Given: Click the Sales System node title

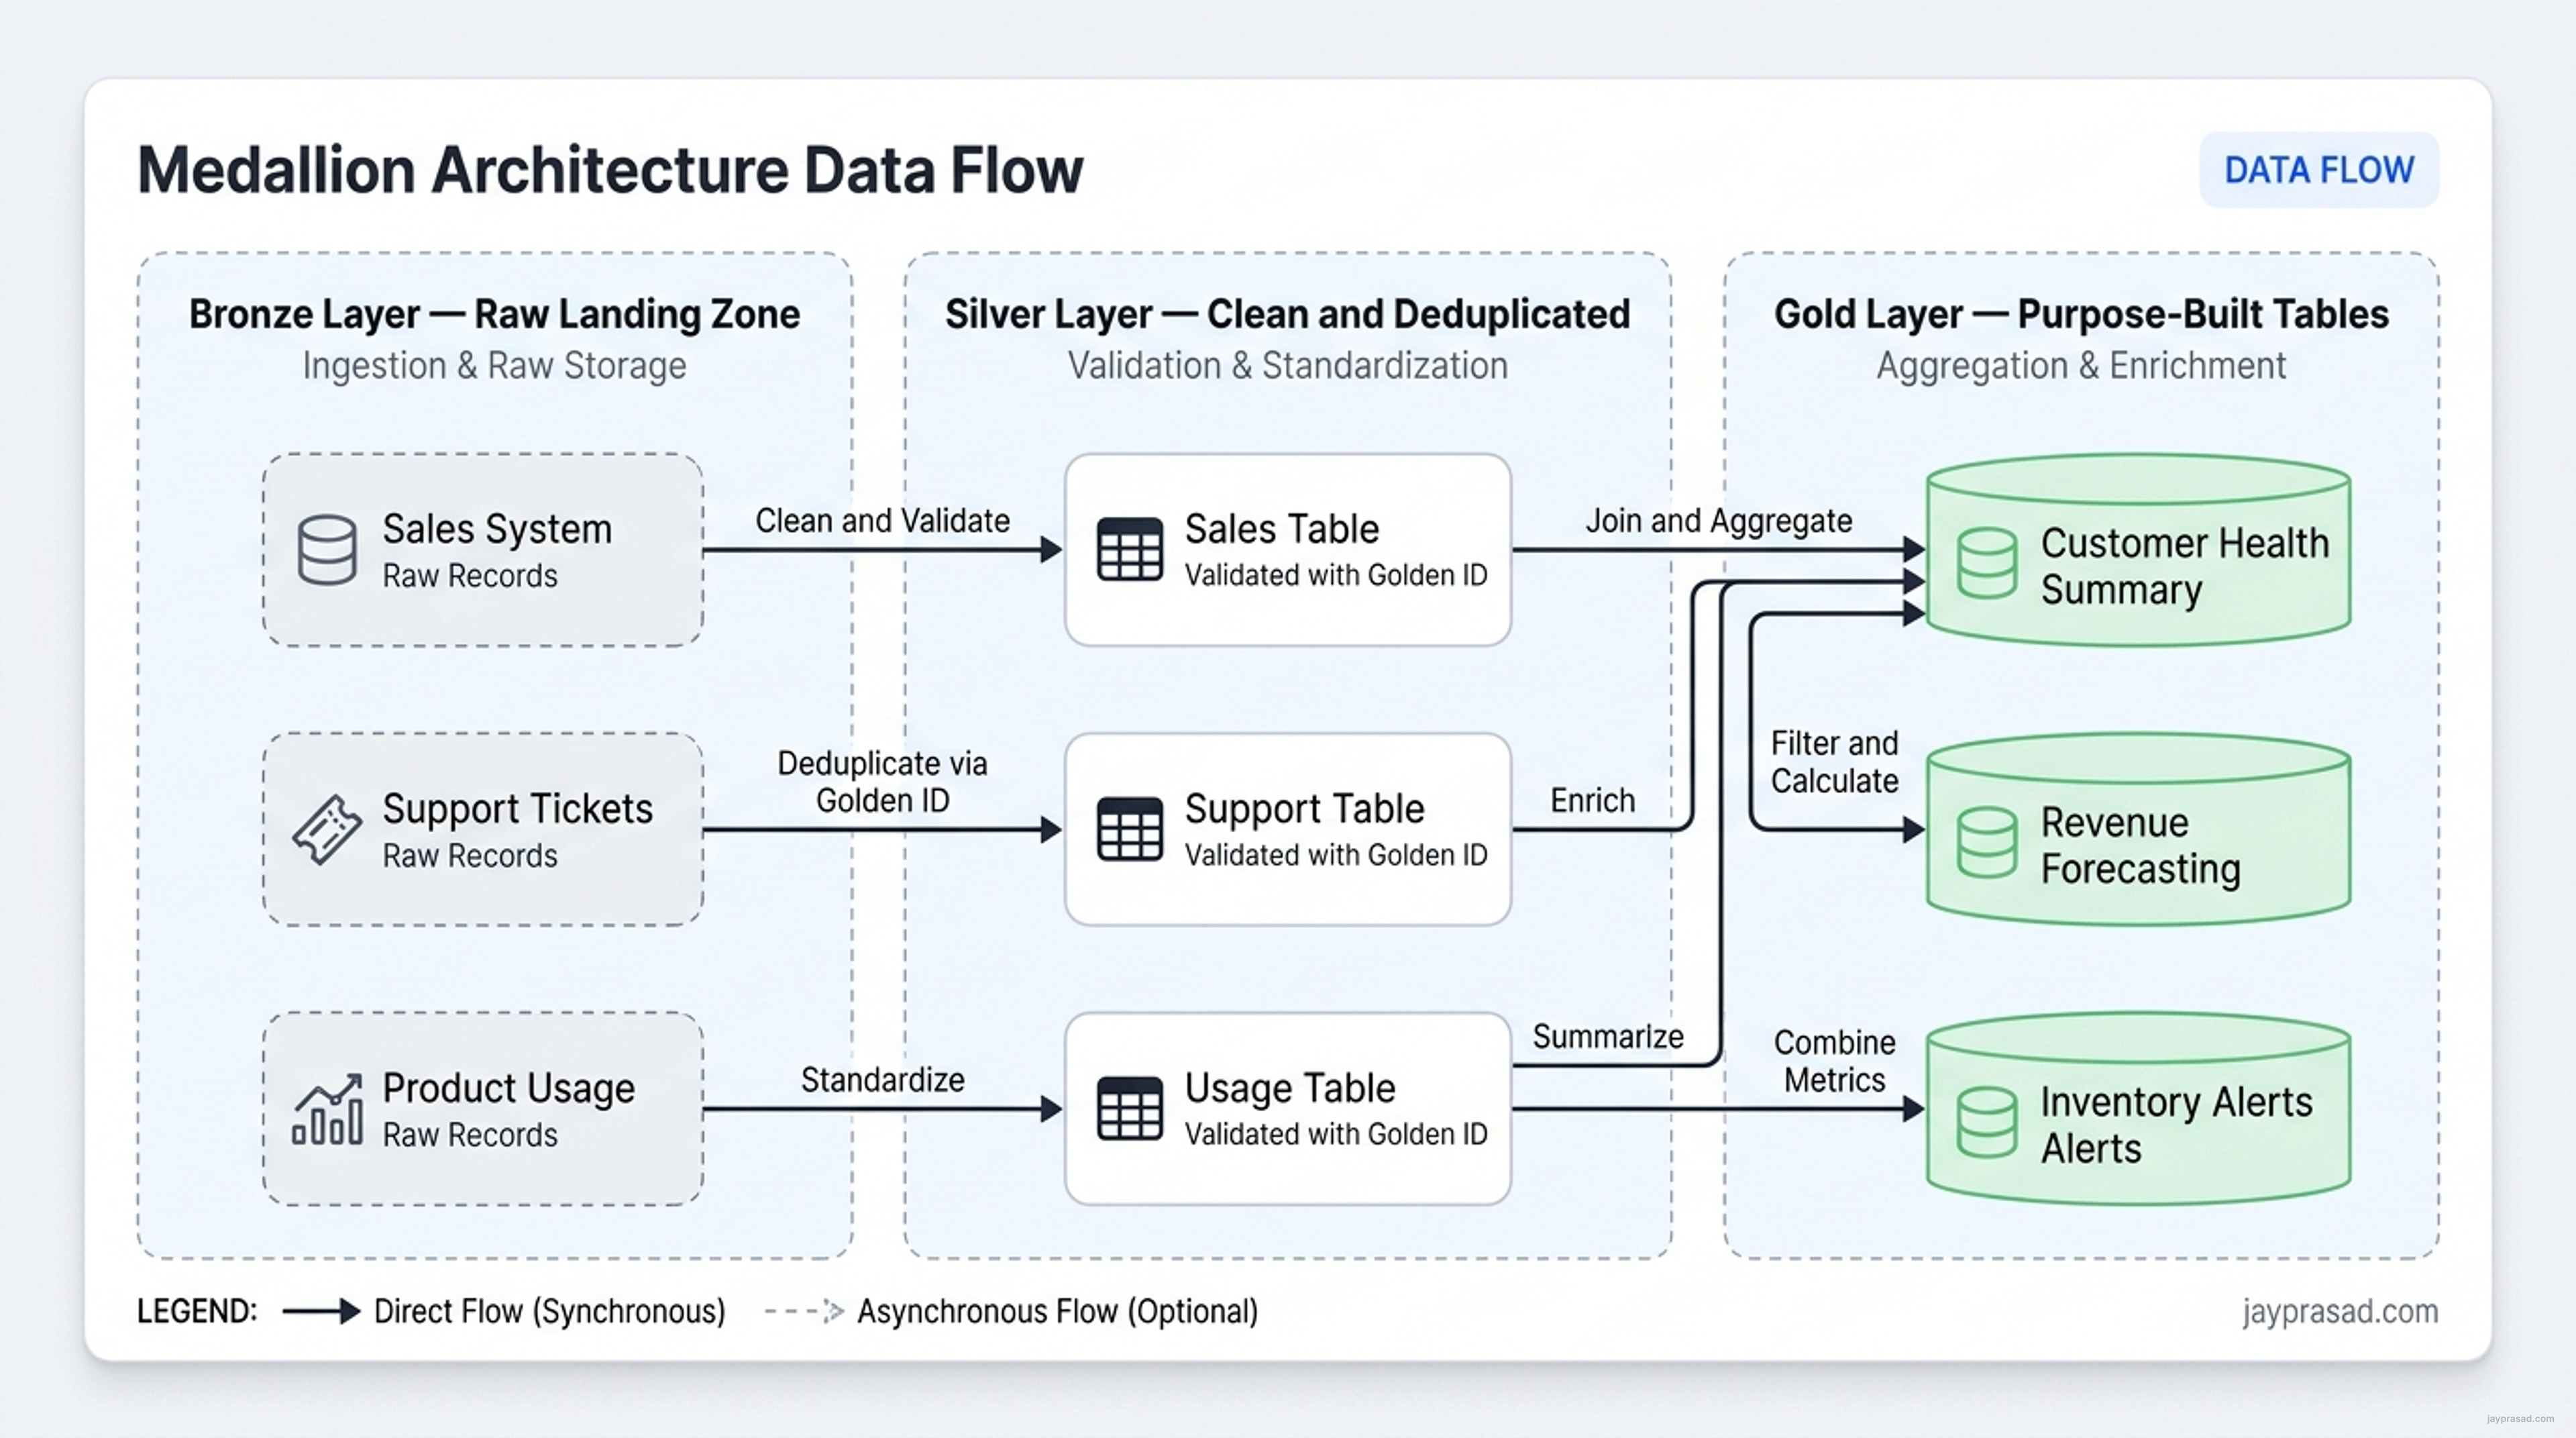Looking at the screenshot, I should tap(497, 529).
